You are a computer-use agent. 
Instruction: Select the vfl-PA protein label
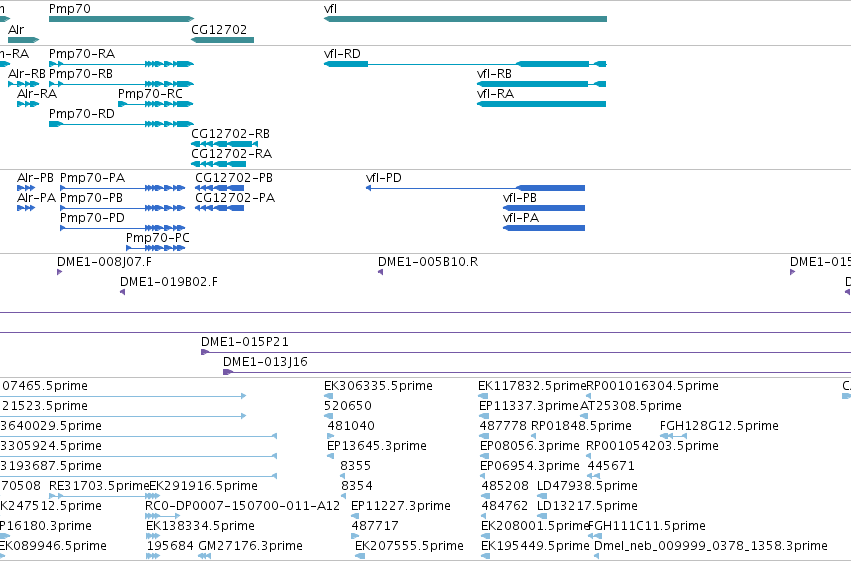521,218
